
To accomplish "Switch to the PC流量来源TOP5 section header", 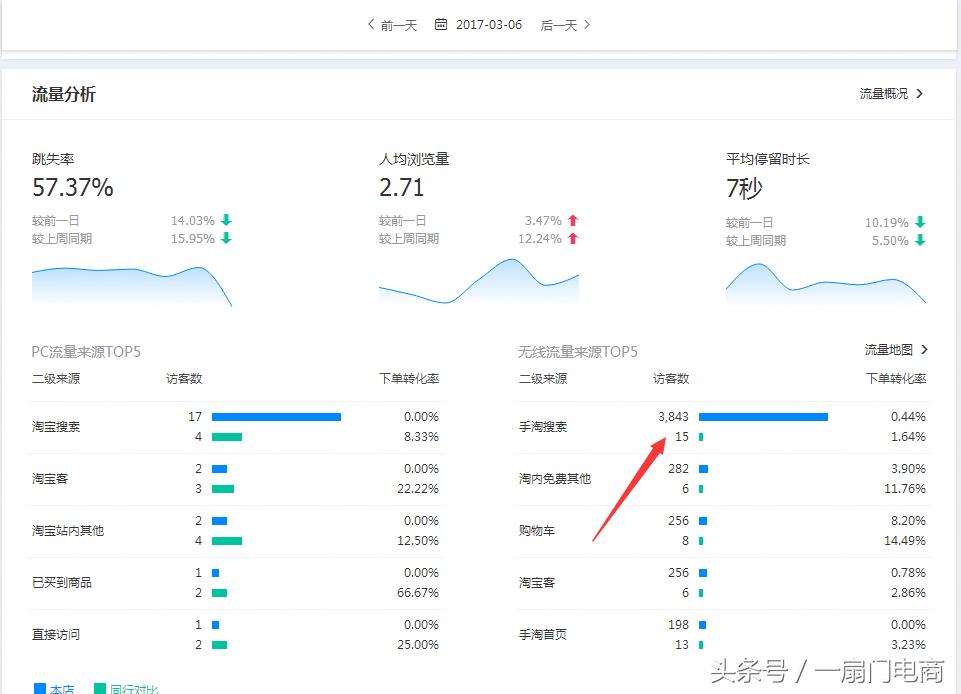I will [x=85, y=351].
